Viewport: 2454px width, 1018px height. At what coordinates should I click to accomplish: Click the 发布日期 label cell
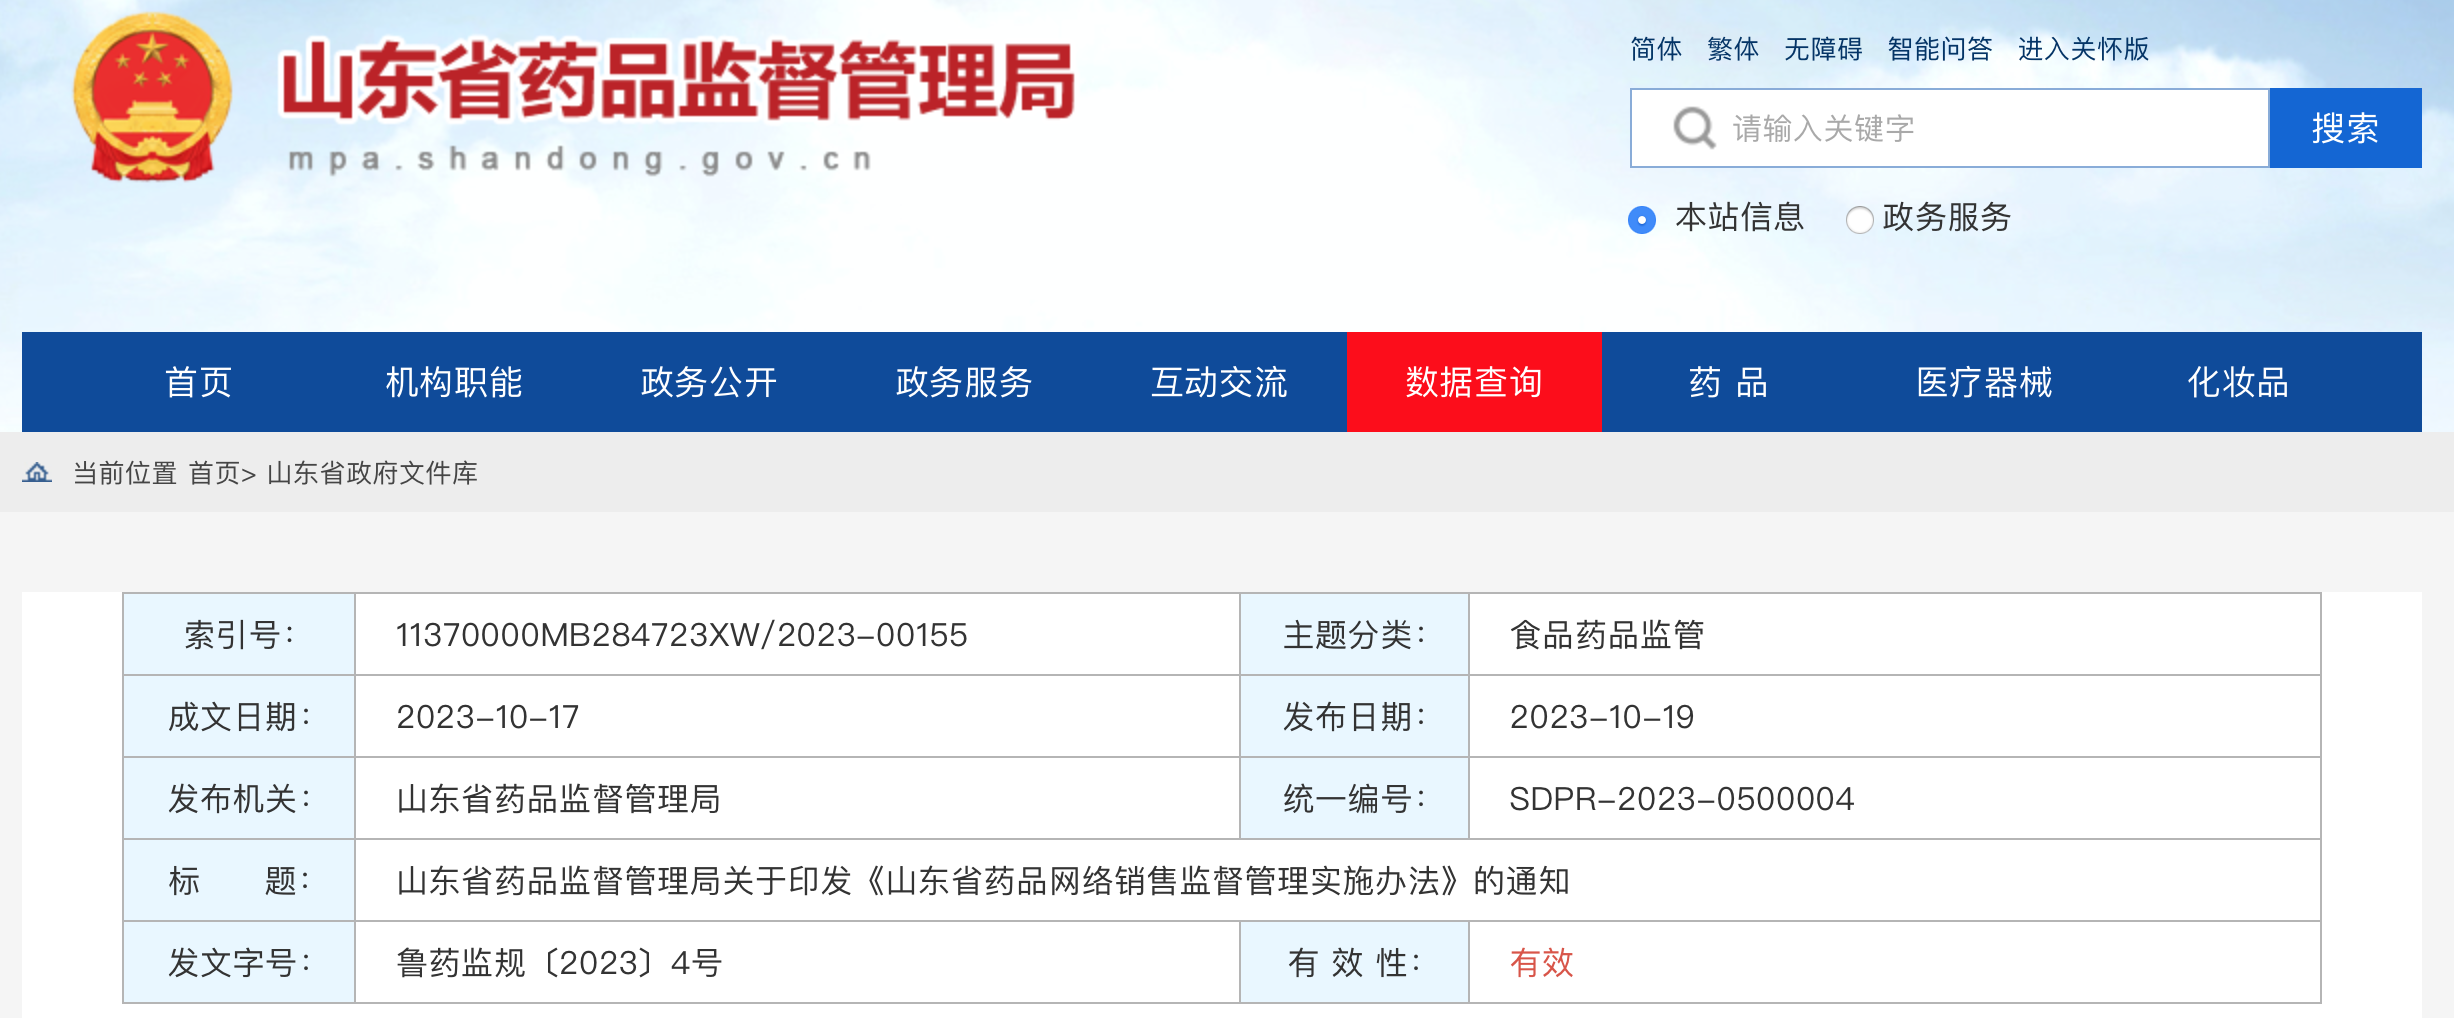(1354, 717)
